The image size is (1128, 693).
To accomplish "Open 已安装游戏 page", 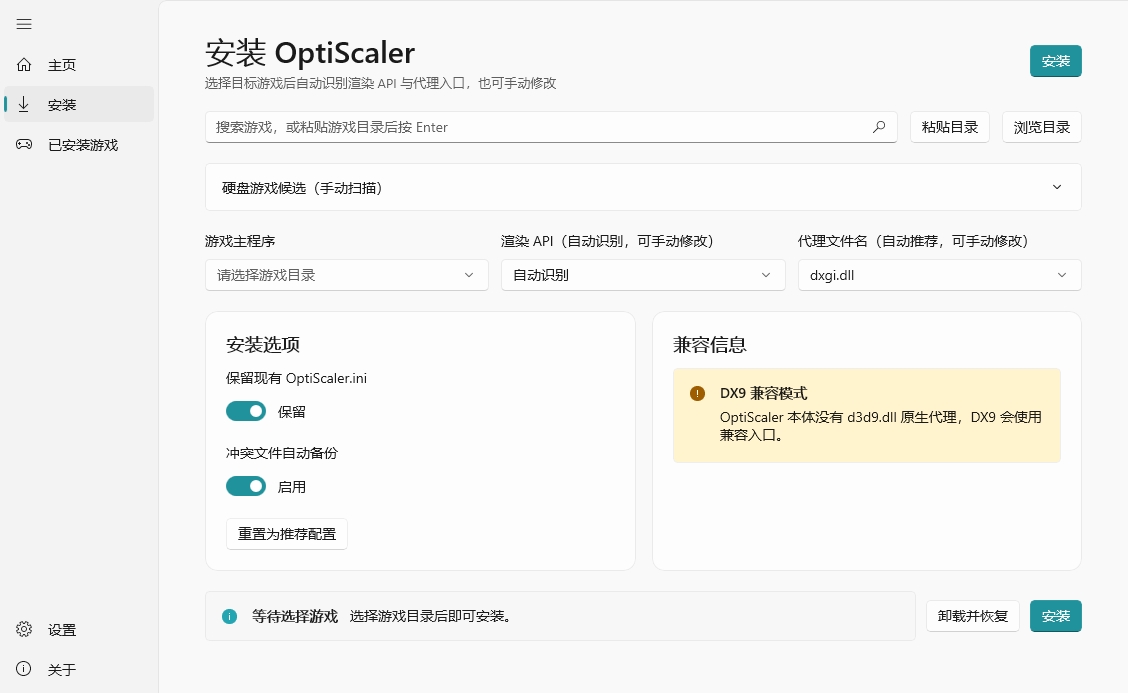I will (x=79, y=145).
